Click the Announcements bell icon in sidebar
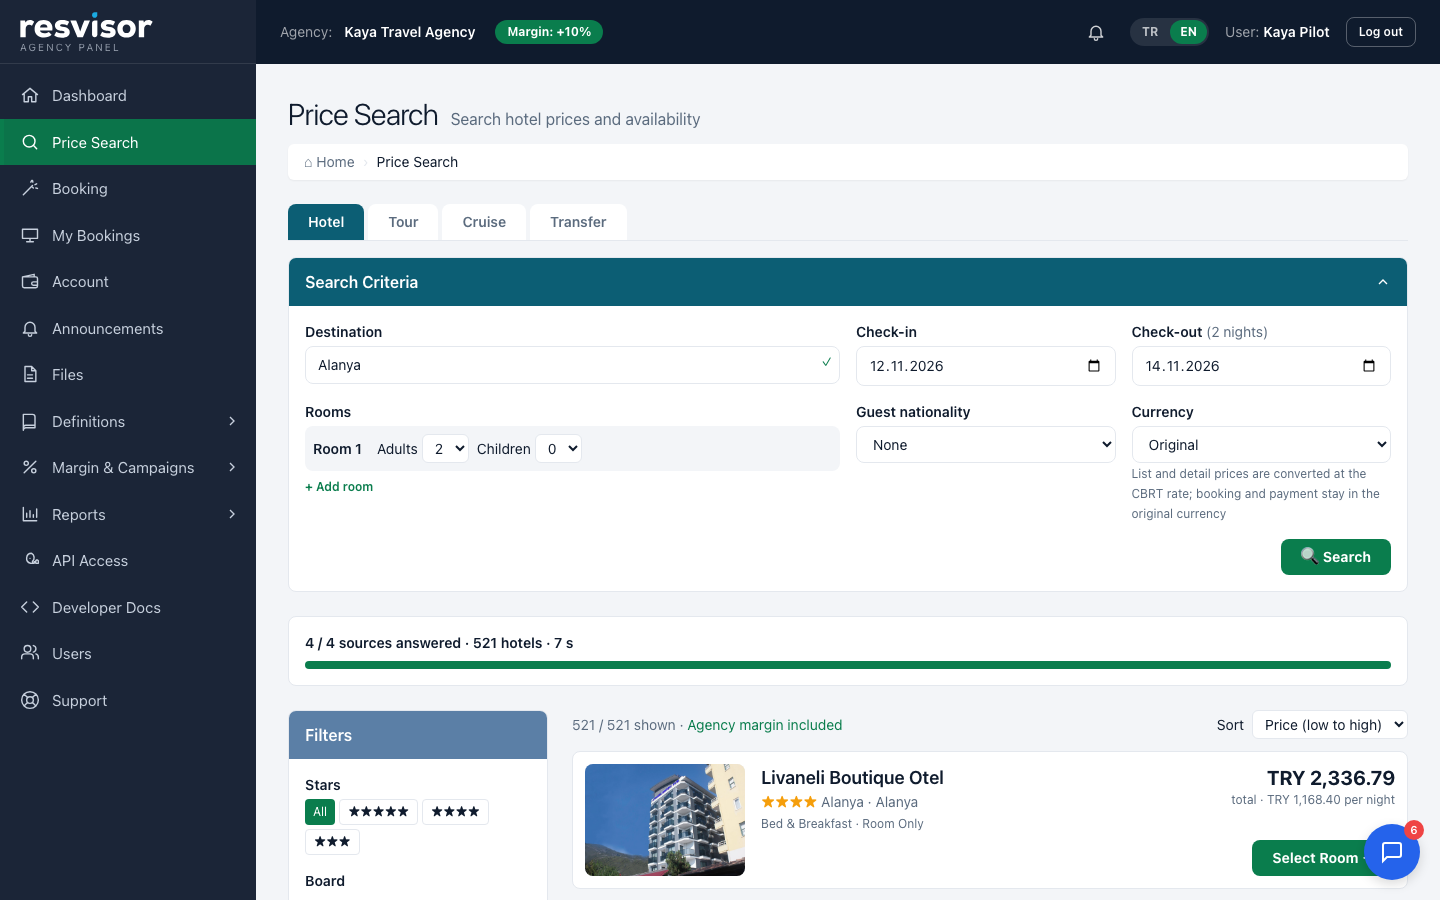The width and height of the screenshot is (1440, 900). coord(30,328)
